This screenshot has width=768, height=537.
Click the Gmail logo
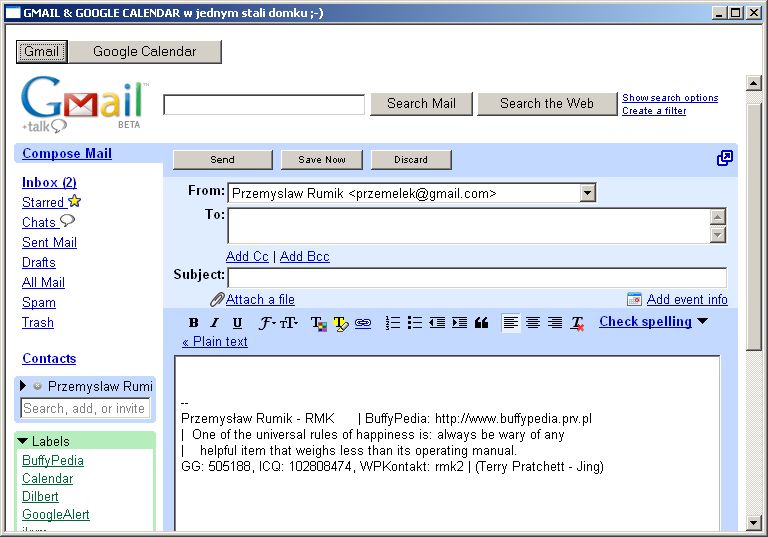coord(84,103)
